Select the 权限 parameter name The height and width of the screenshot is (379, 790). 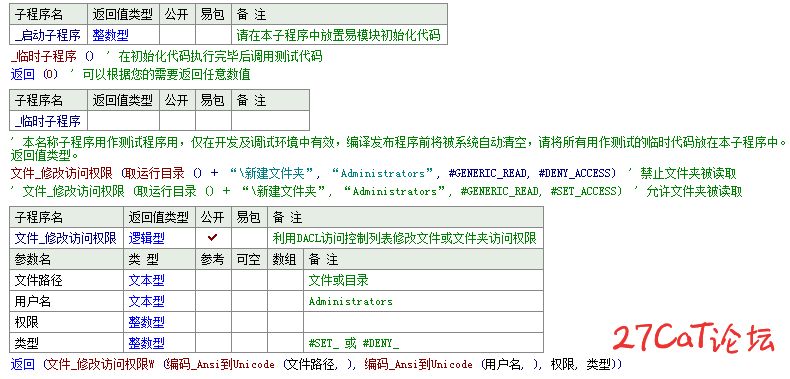pyautogui.click(x=67, y=322)
